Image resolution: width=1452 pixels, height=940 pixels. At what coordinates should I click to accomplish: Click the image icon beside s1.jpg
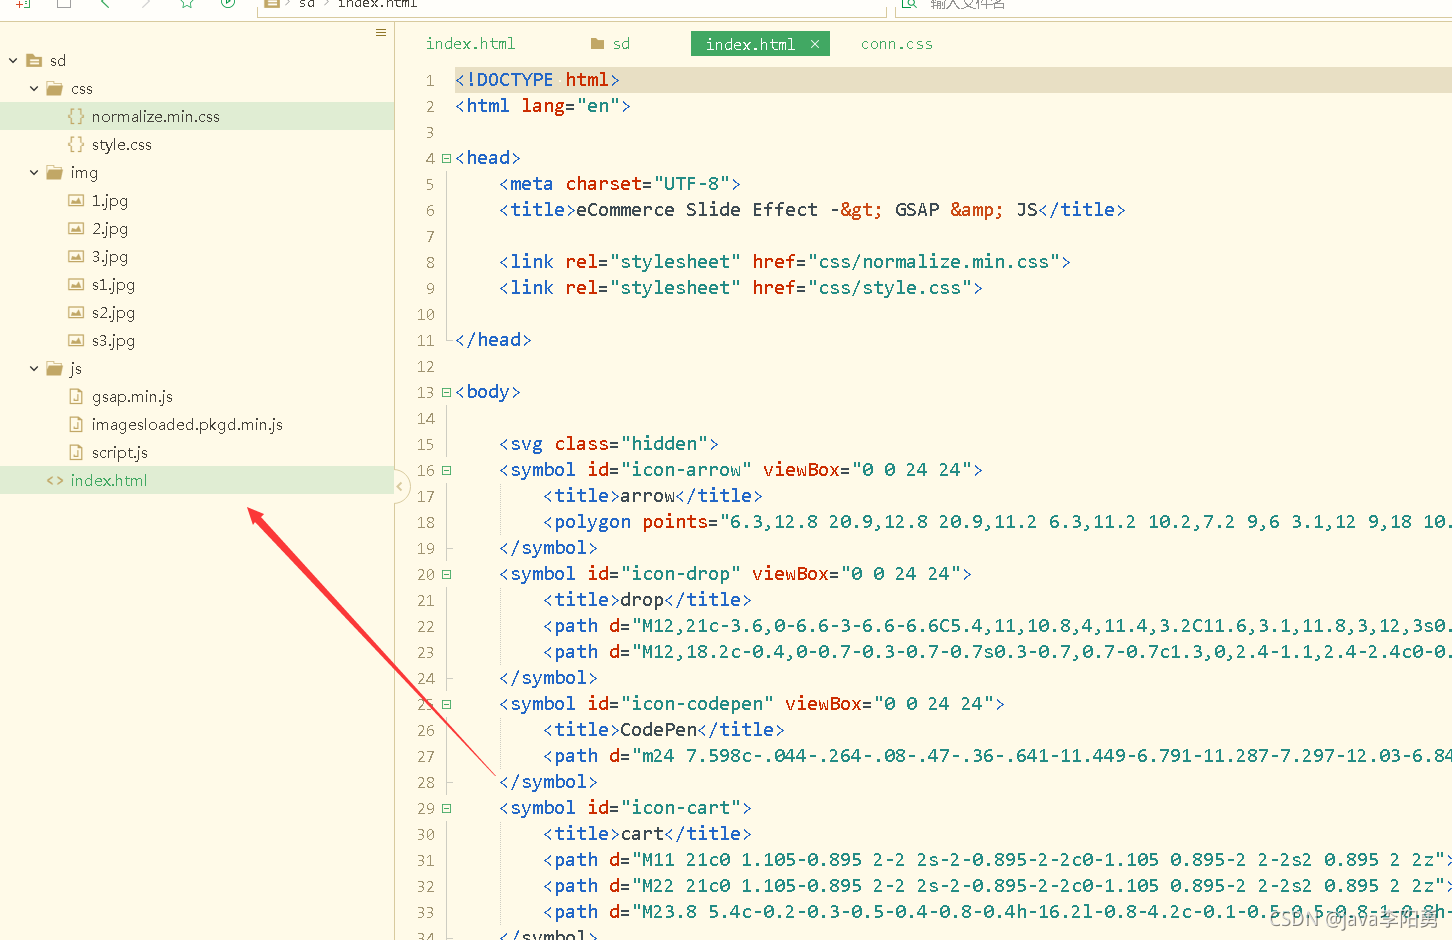(x=76, y=285)
